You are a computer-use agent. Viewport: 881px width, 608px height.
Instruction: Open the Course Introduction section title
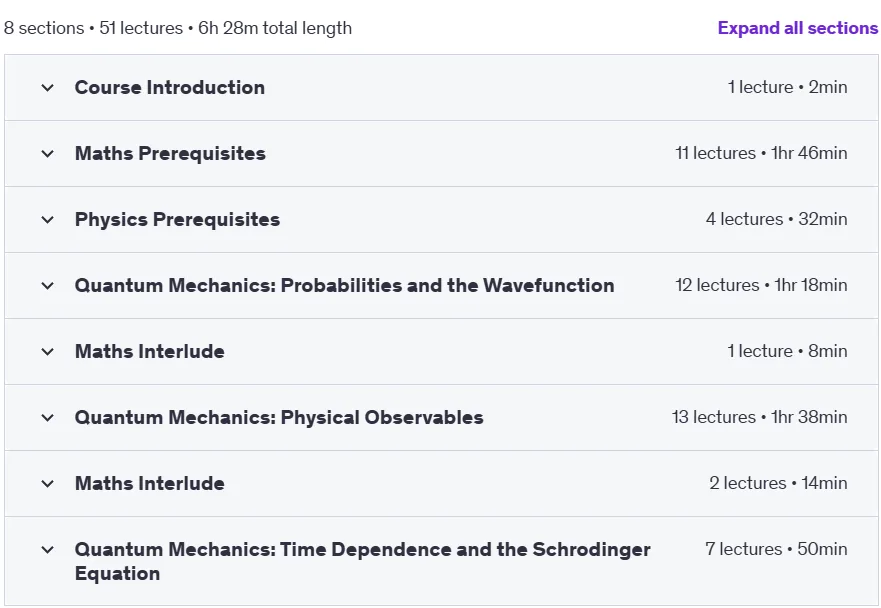(170, 88)
